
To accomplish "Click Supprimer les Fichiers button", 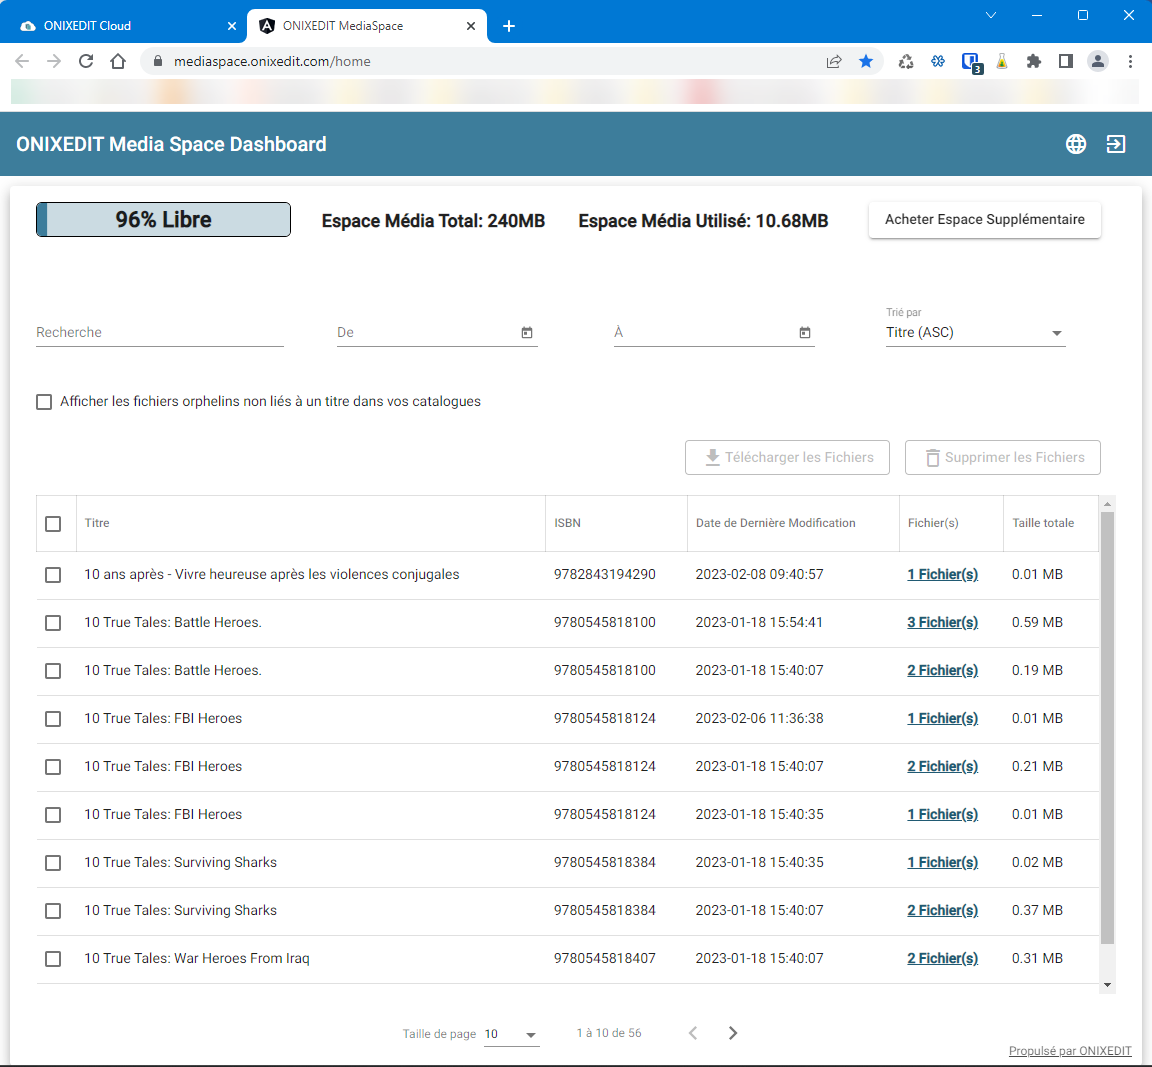I will tap(1002, 457).
